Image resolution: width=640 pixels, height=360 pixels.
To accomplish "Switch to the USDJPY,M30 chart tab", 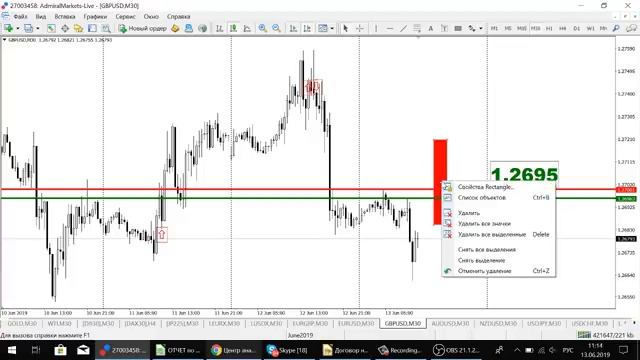I will click(x=544, y=323).
